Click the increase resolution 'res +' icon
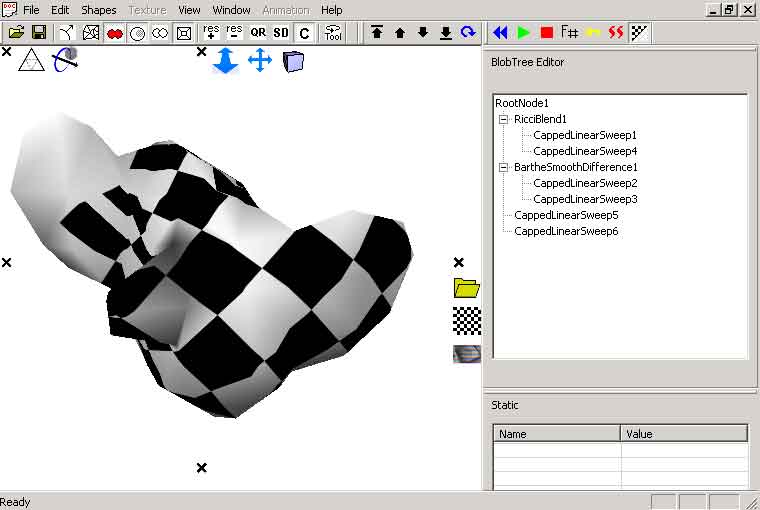The width and height of the screenshot is (760, 510). pos(211,33)
